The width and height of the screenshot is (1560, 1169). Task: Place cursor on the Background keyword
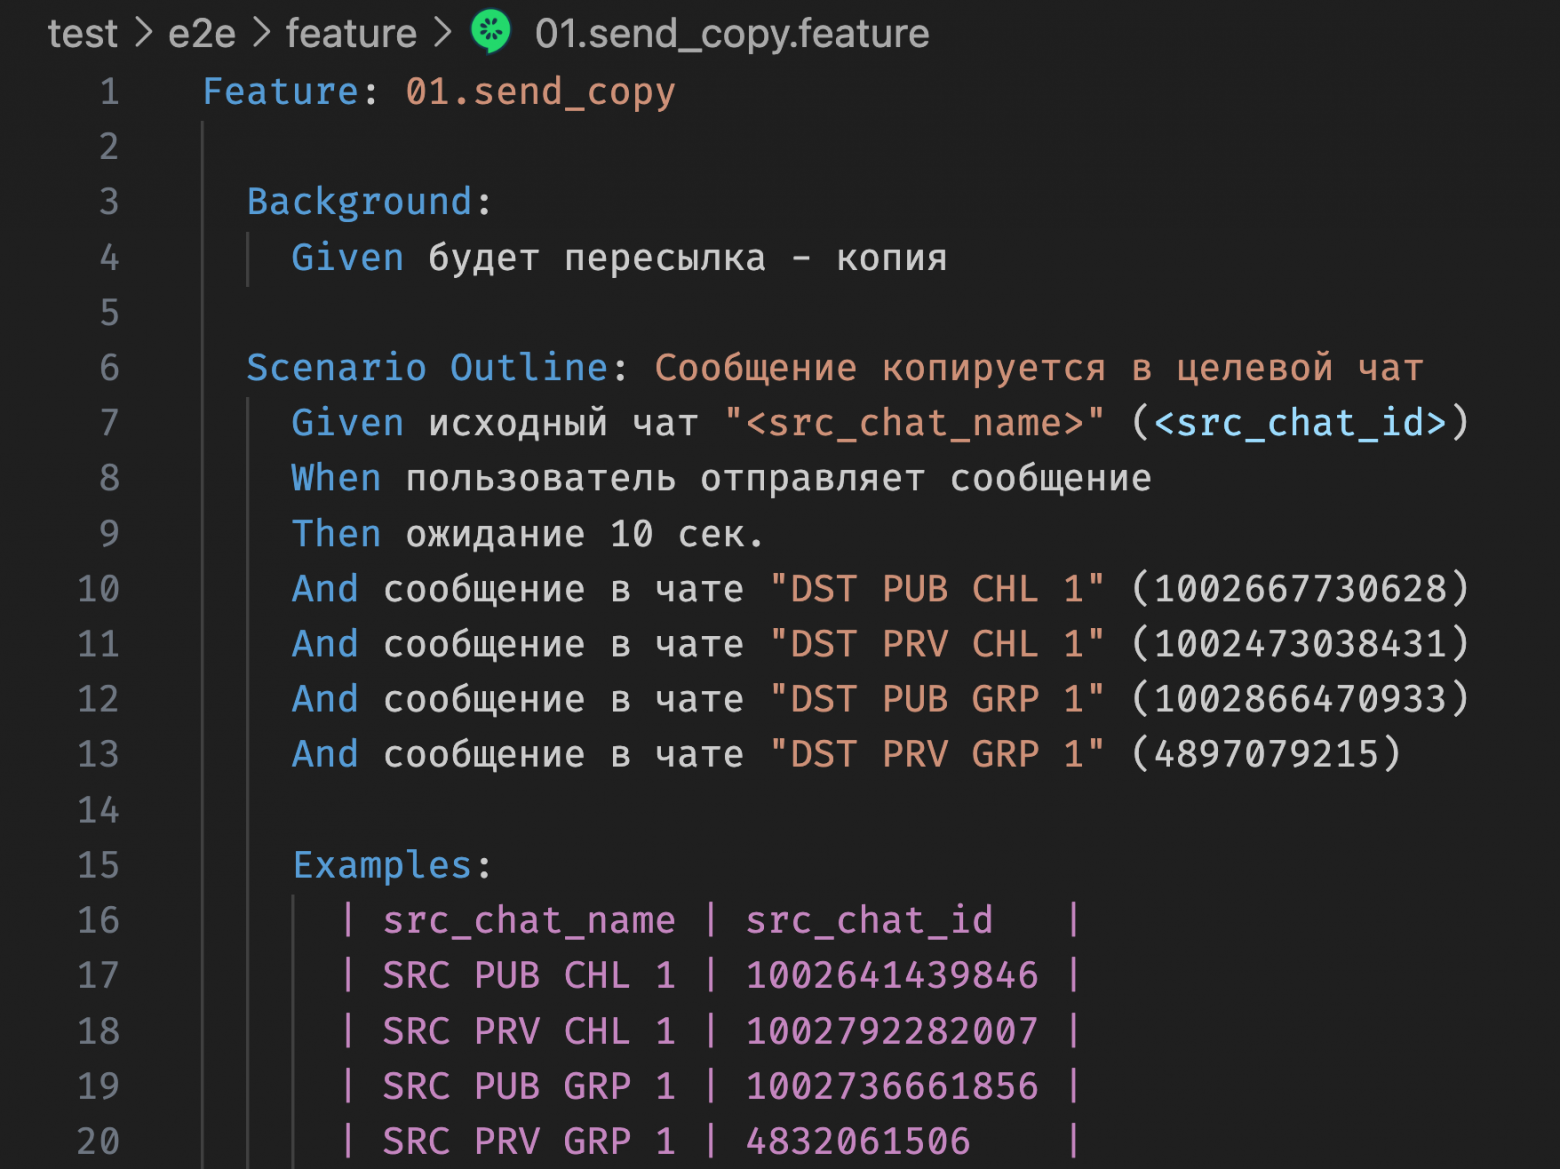[x=359, y=202]
